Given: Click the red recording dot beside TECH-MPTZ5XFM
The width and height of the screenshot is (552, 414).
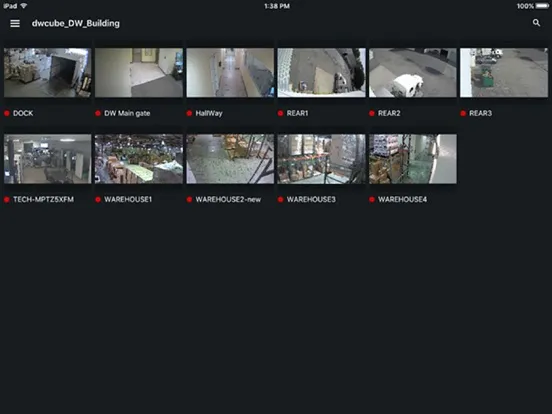Looking at the screenshot, I should point(7,200).
